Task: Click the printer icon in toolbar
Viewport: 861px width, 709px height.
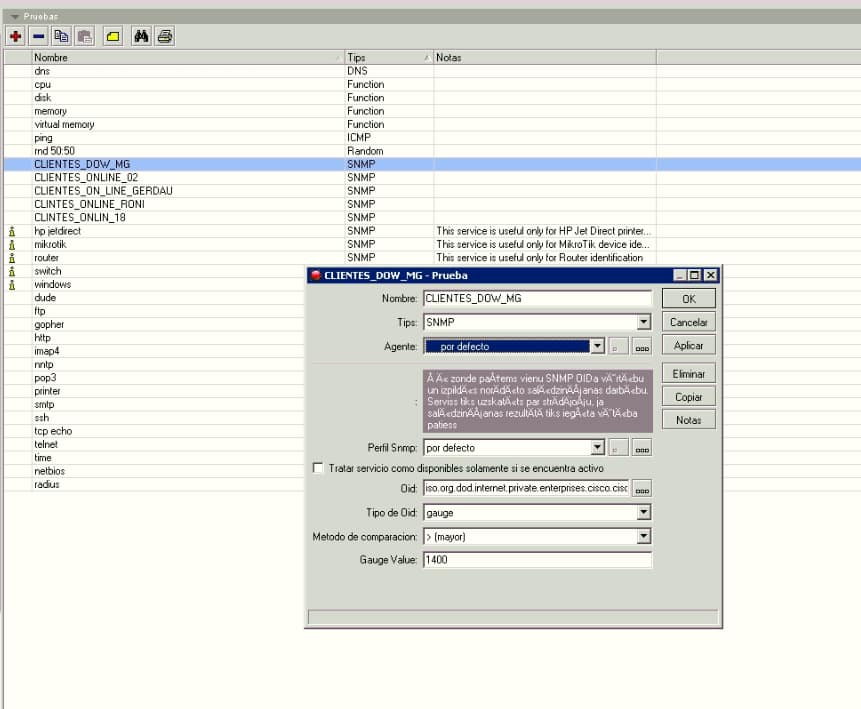Action: click(165, 36)
